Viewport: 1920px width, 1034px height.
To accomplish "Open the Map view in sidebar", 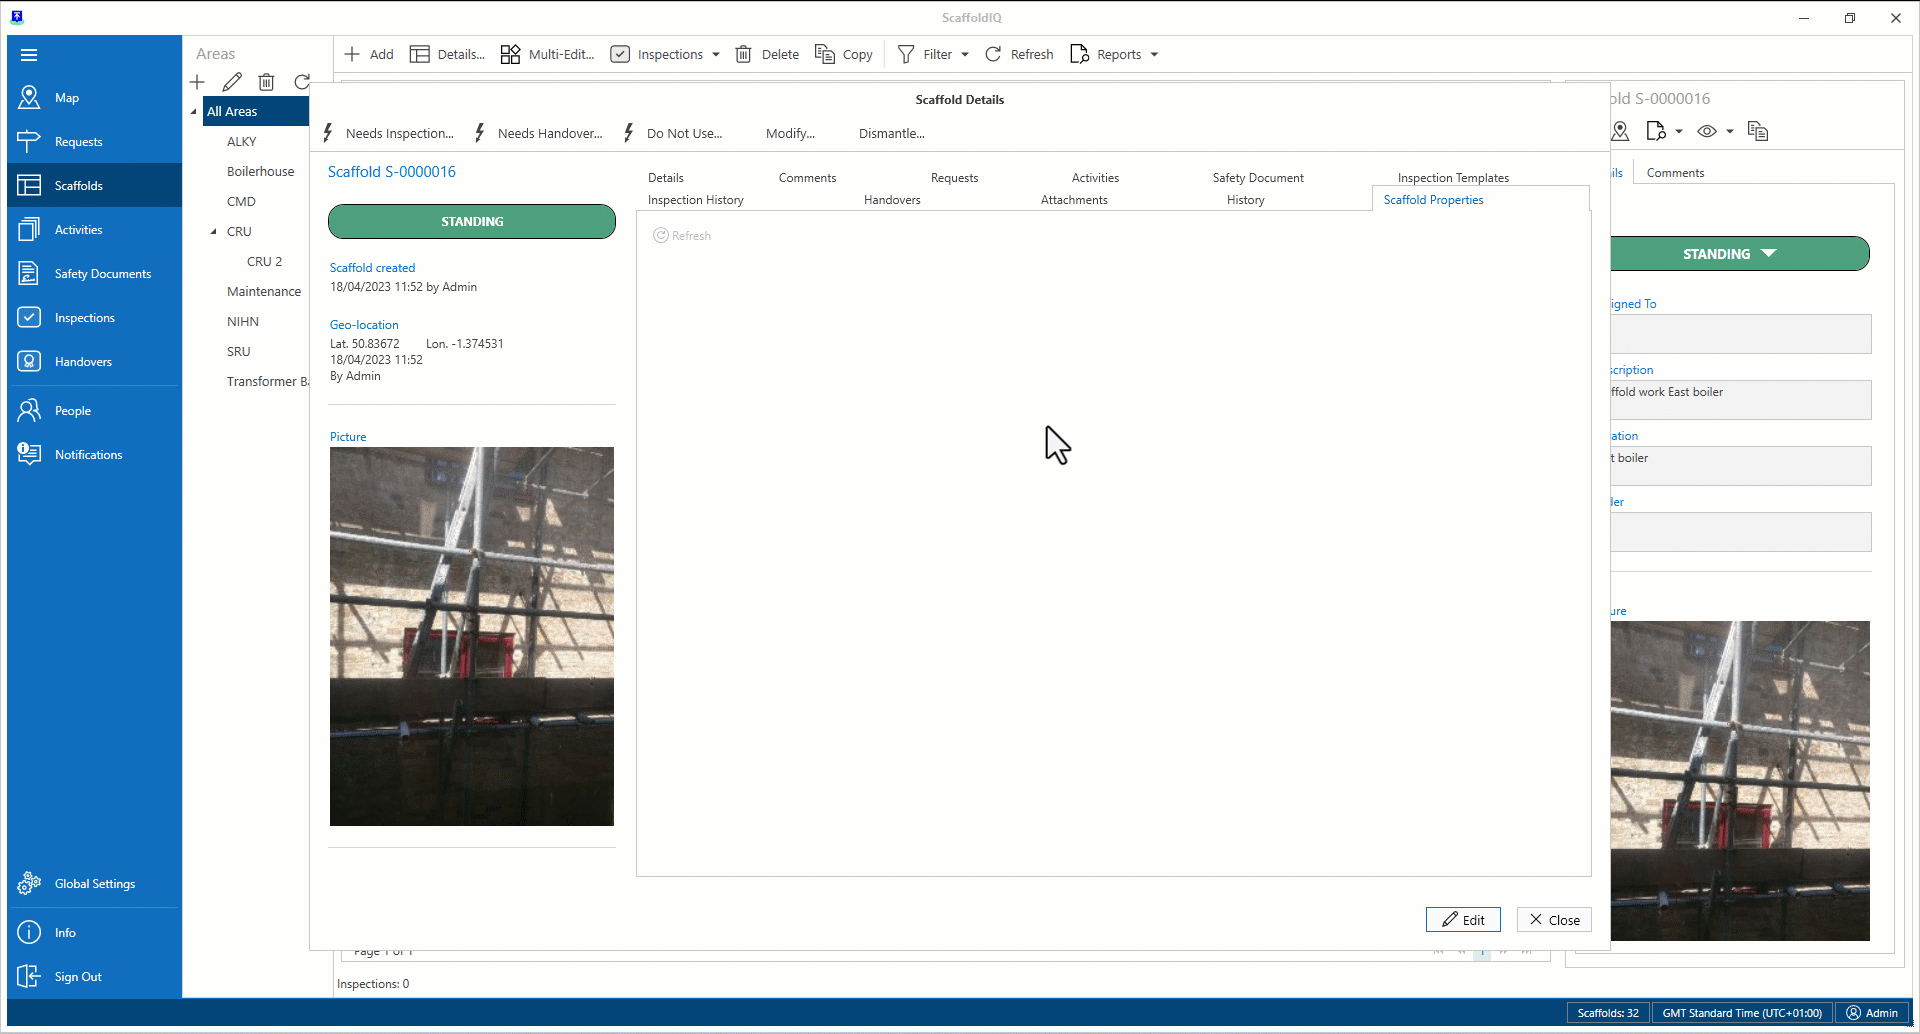I will coord(66,98).
